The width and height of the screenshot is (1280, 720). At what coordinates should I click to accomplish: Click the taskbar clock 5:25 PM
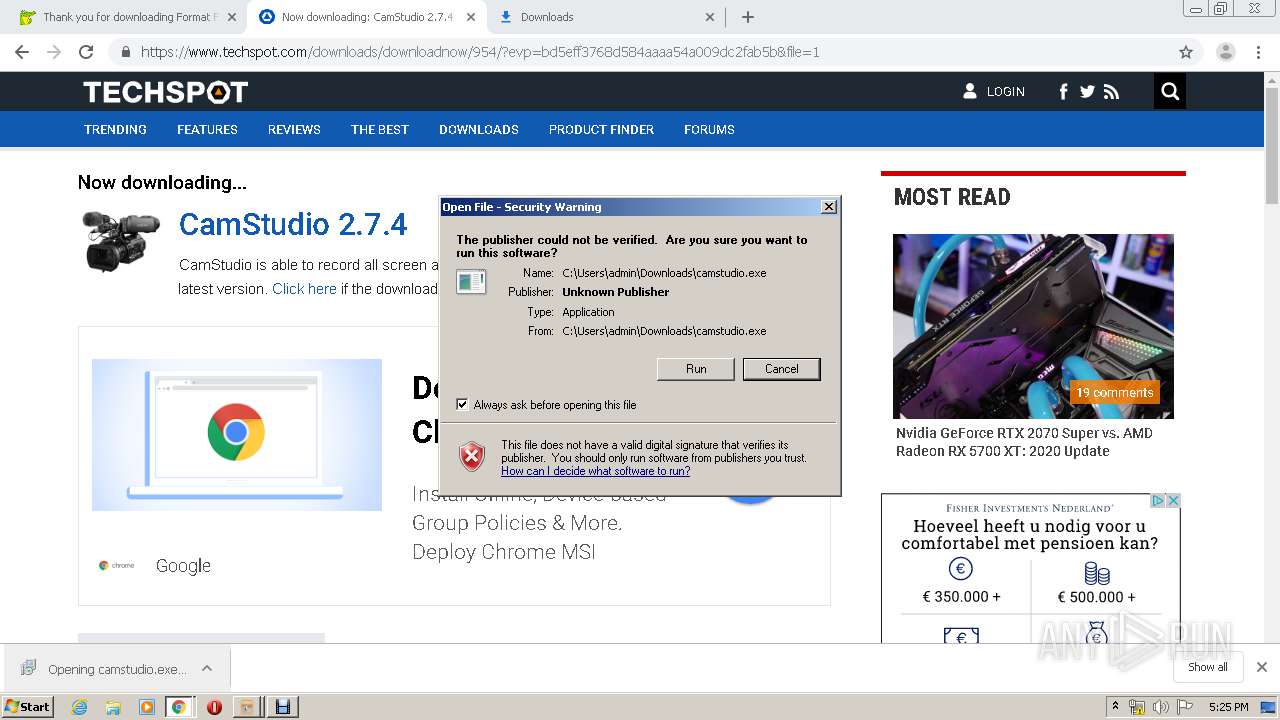pyautogui.click(x=1228, y=707)
